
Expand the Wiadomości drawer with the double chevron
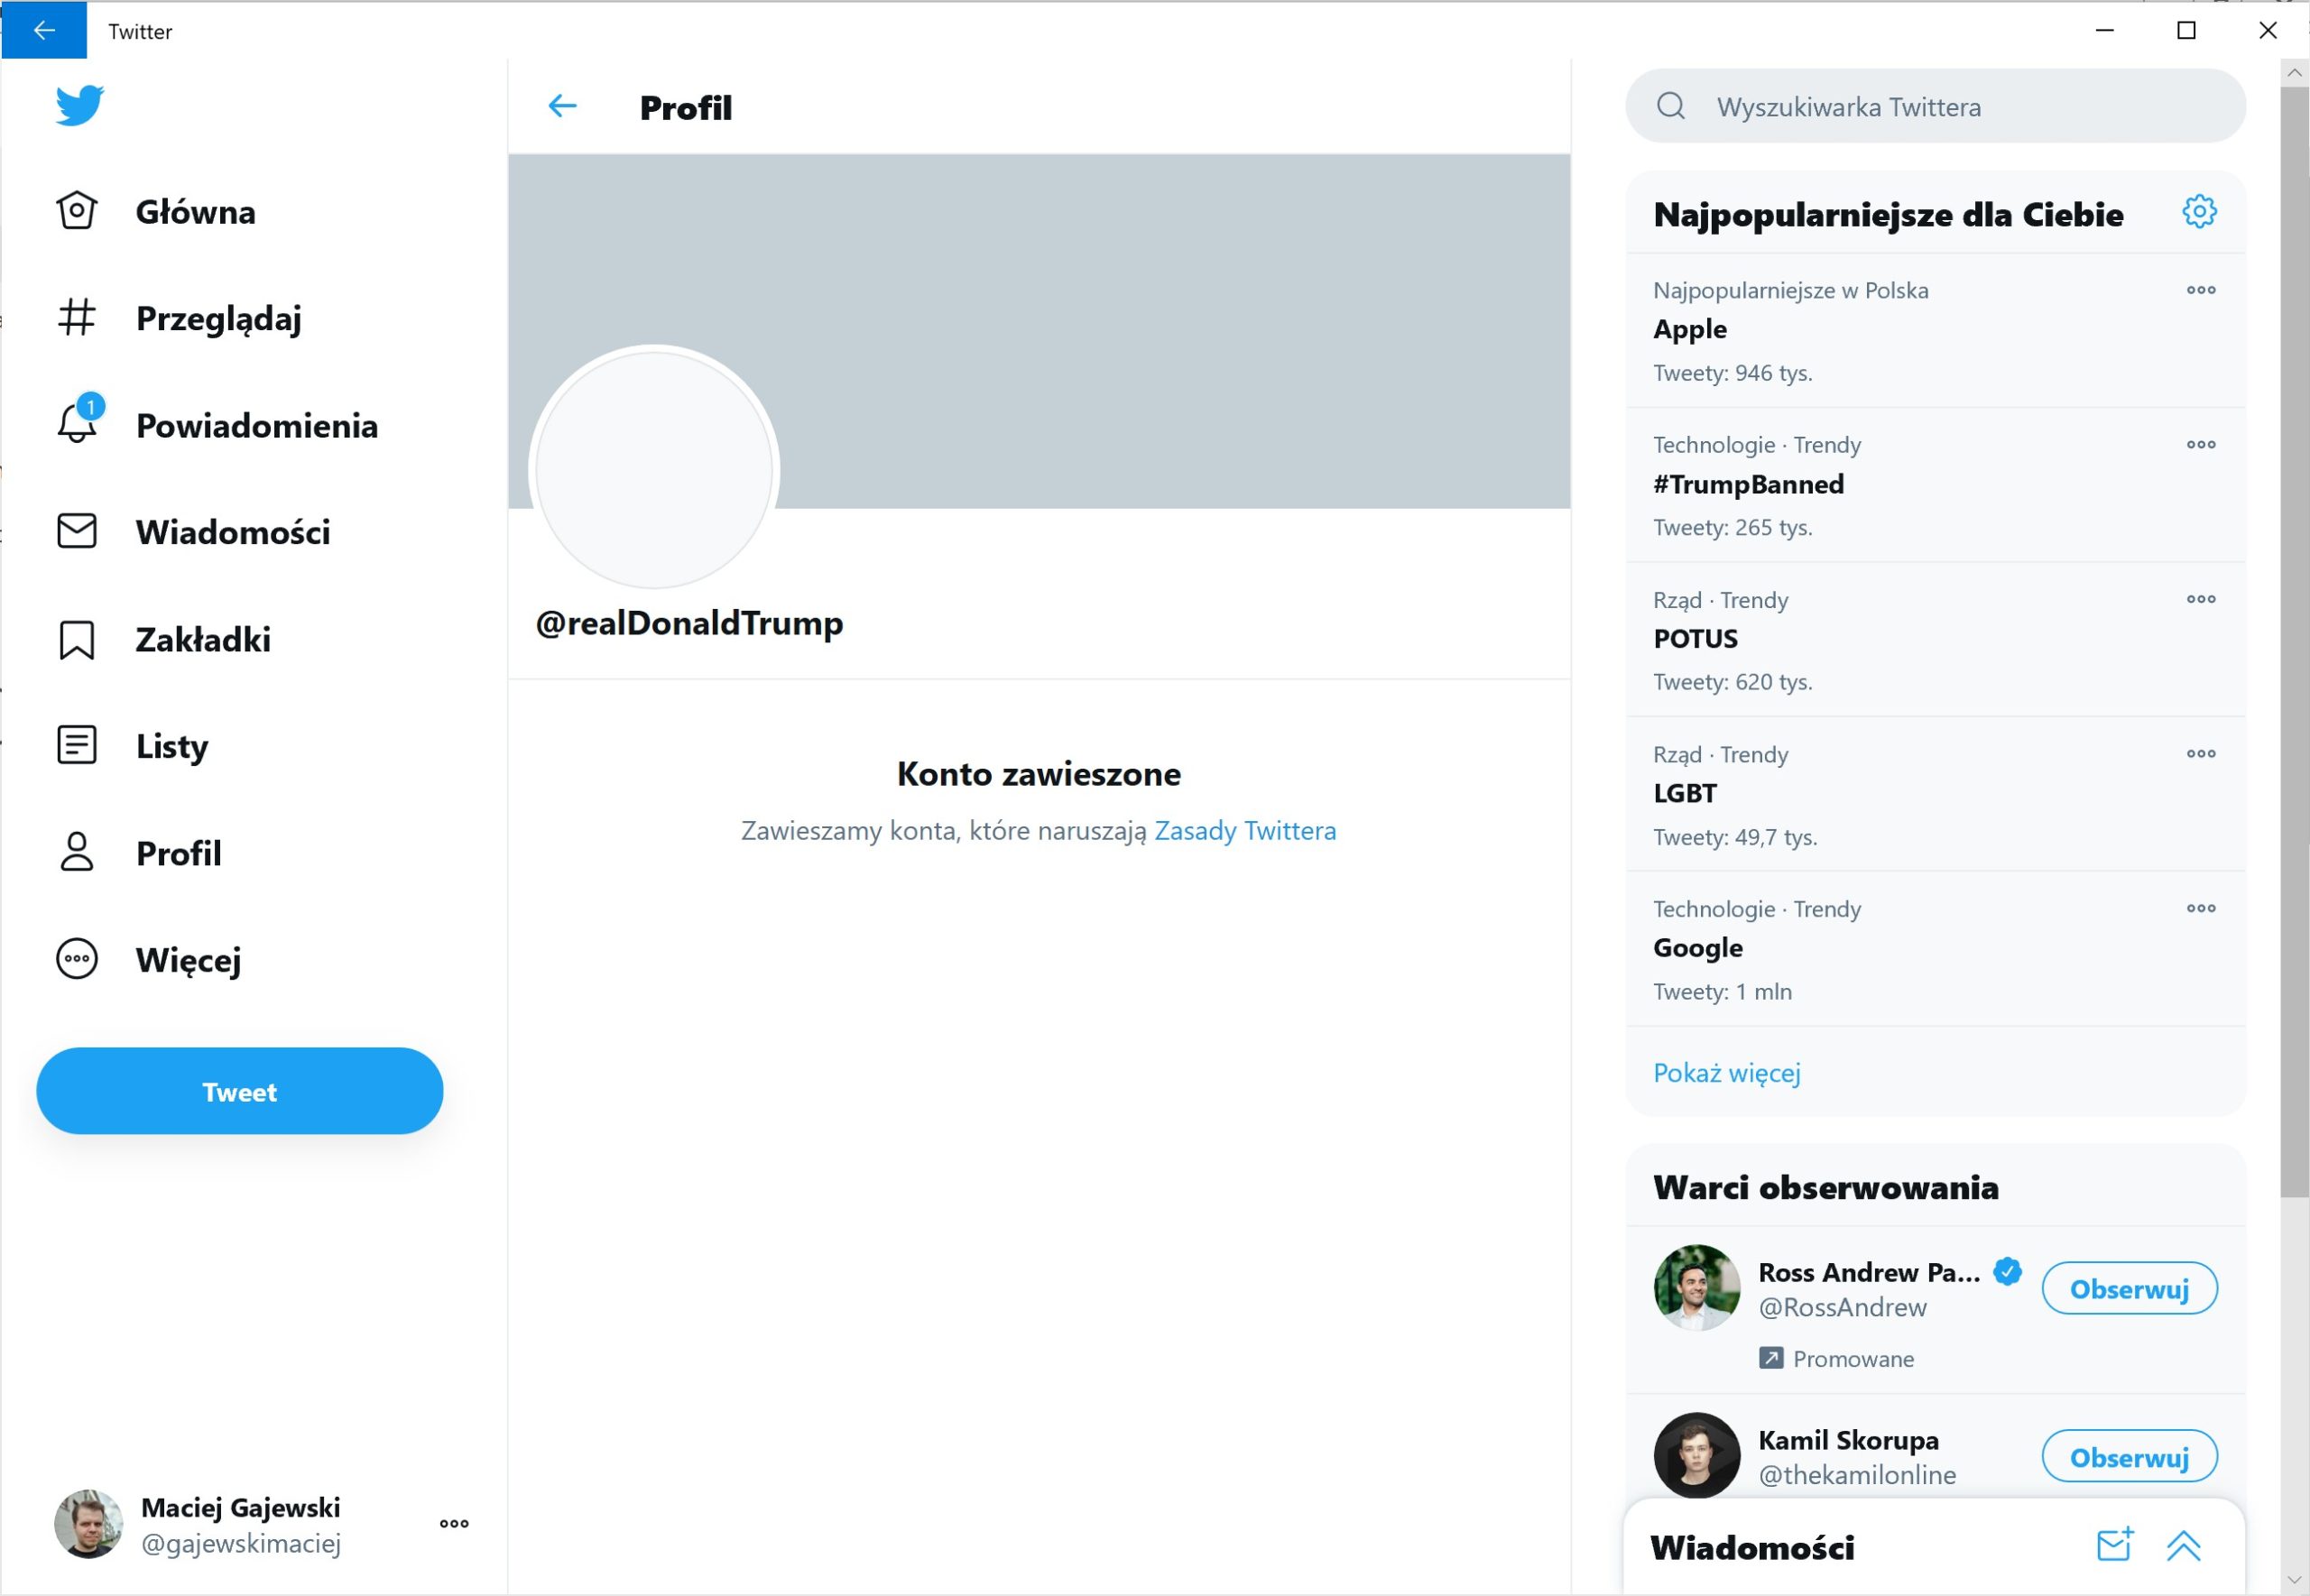(2183, 1546)
